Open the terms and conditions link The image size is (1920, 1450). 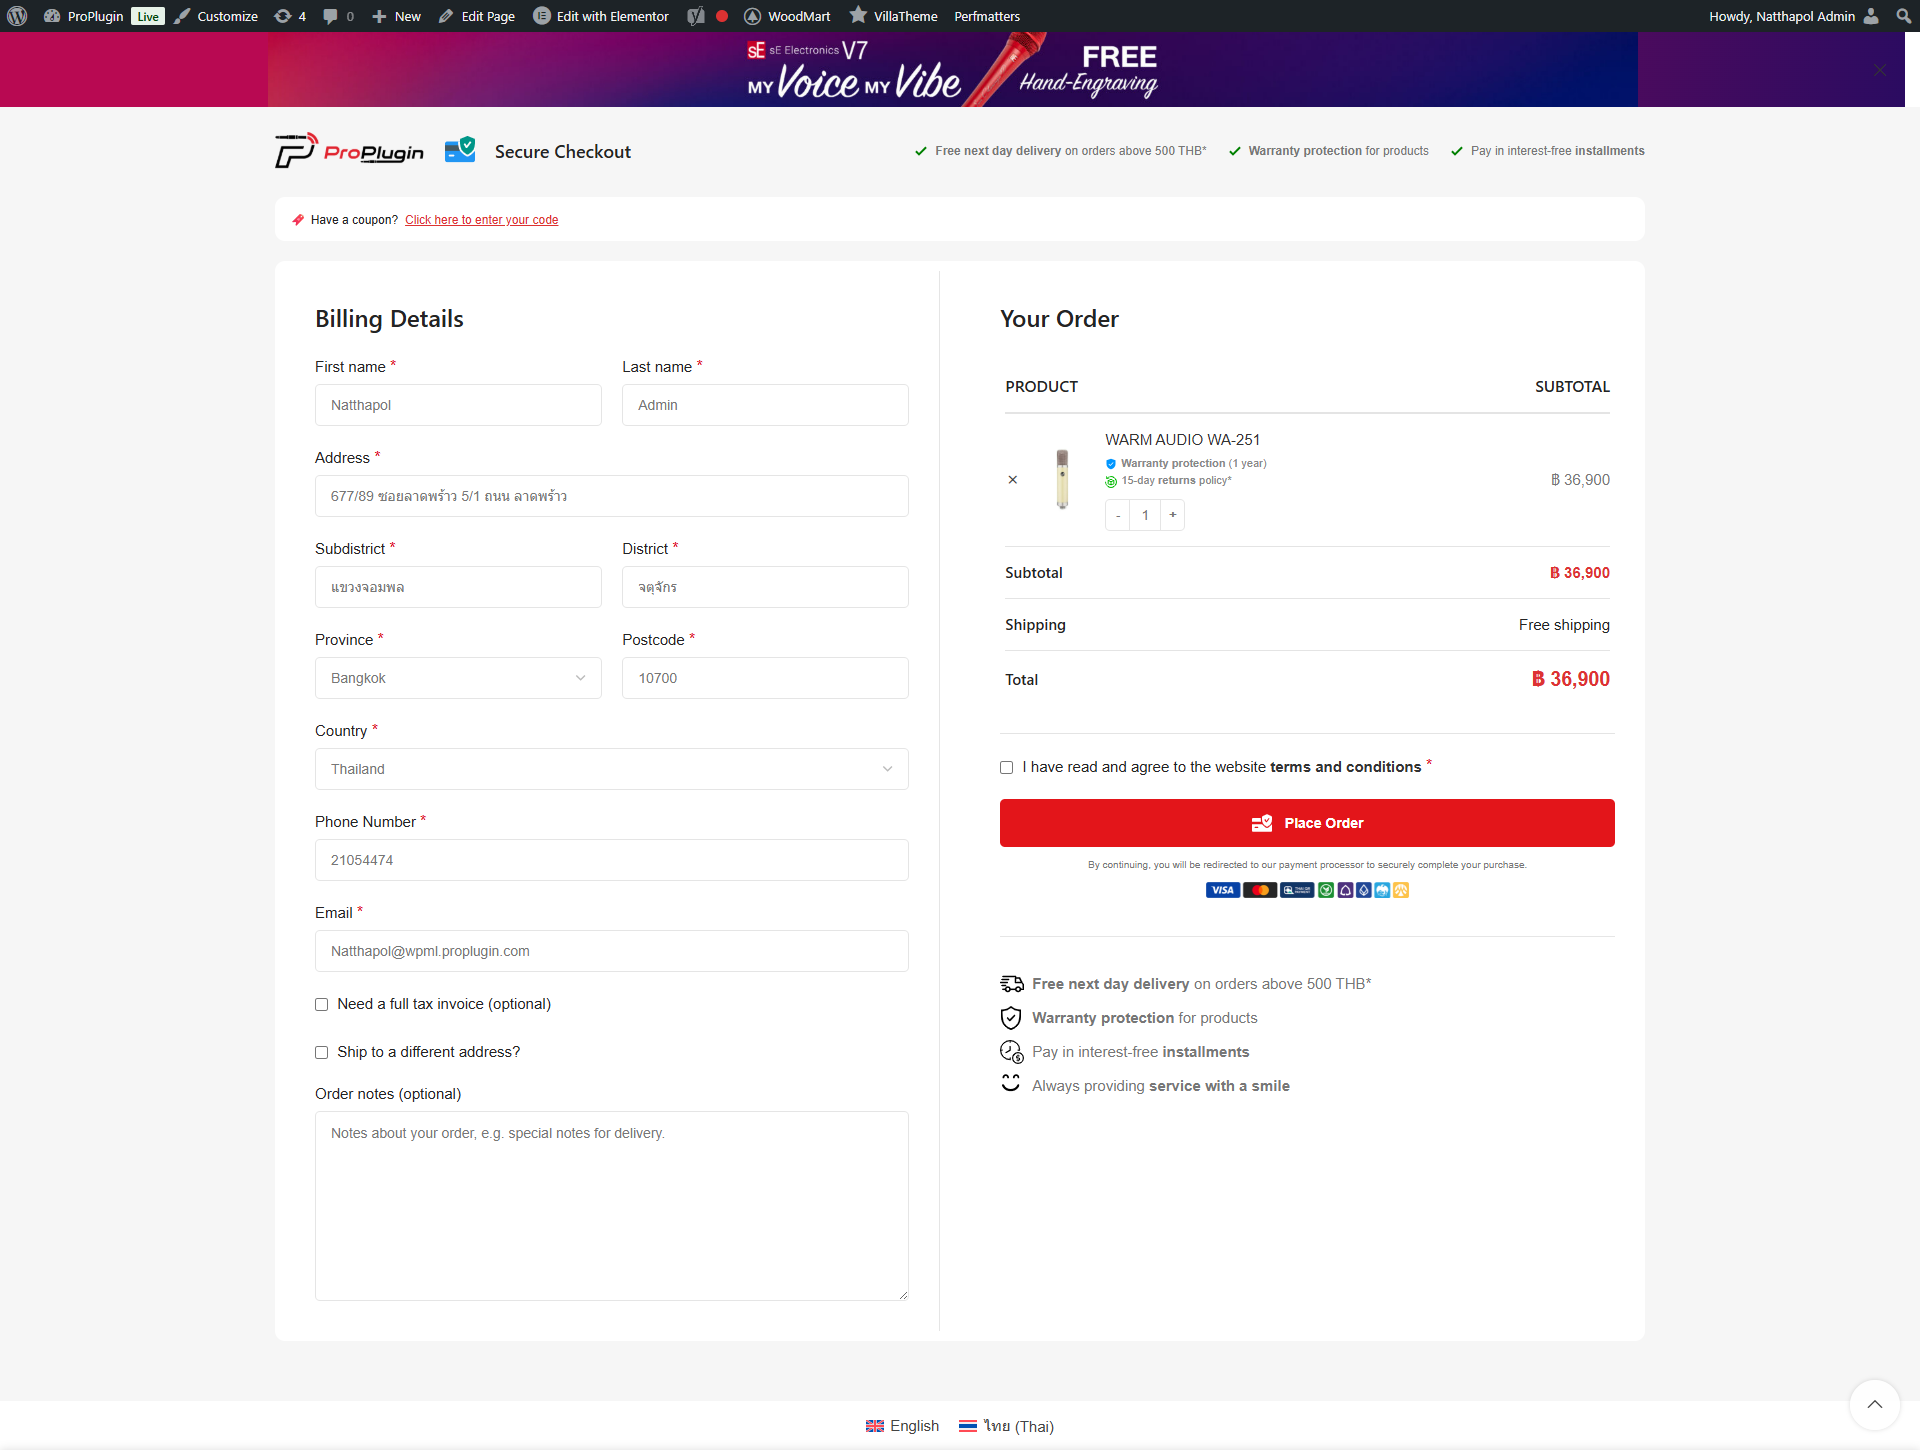point(1345,767)
